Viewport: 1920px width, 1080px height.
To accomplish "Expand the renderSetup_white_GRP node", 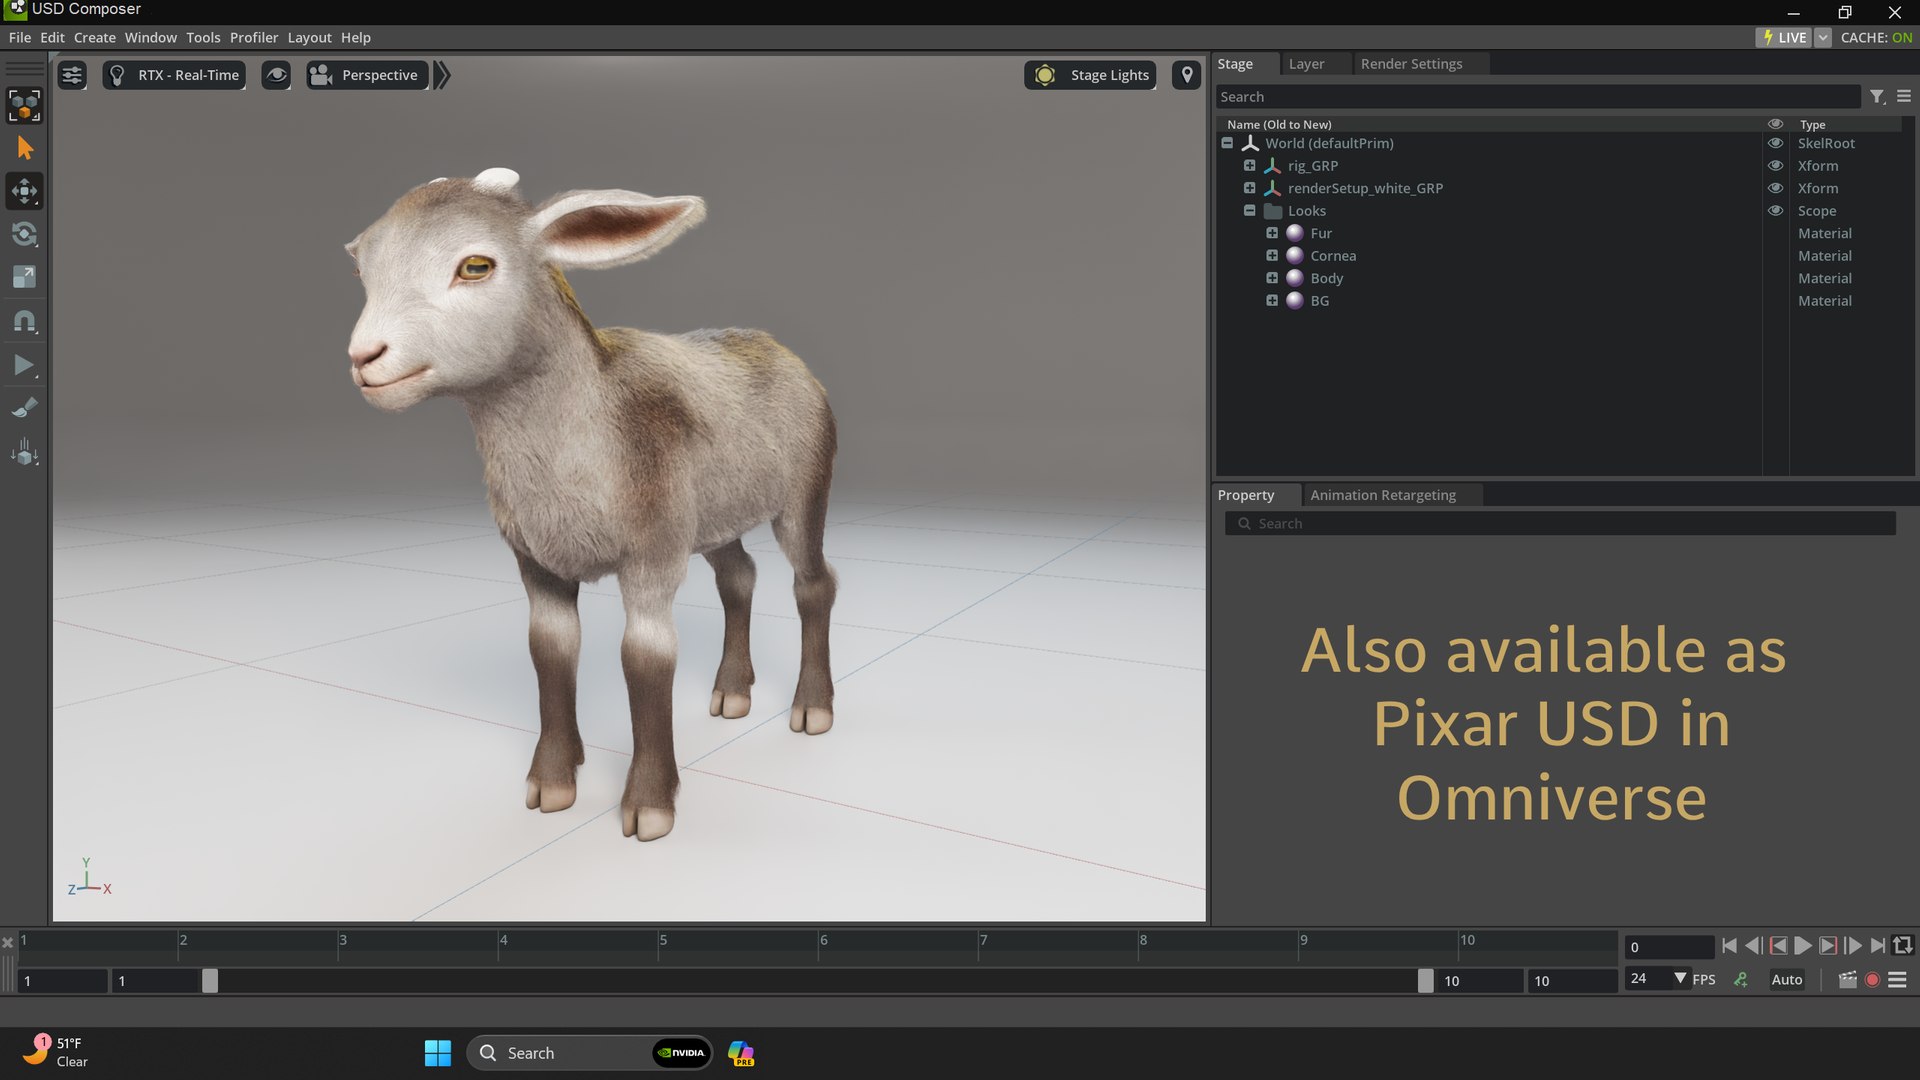I will pos(1249,188).
